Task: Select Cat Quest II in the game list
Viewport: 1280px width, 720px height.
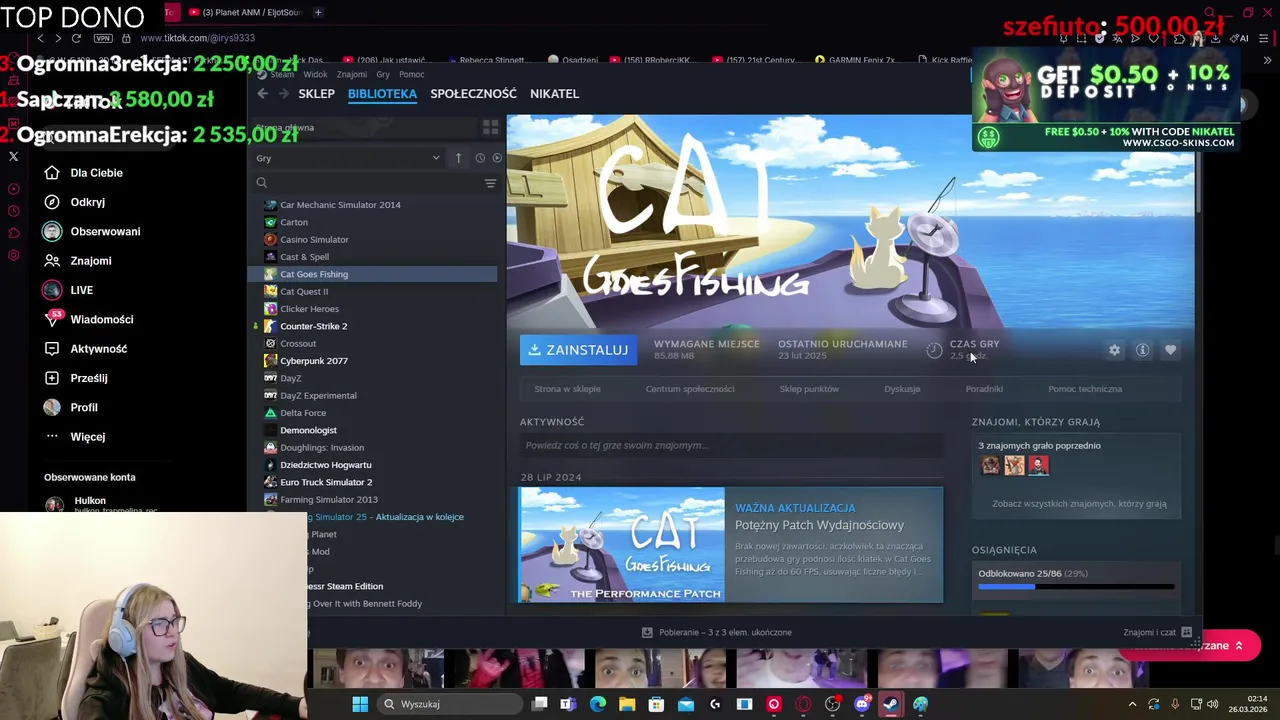Action: click(x=304, y=292)
